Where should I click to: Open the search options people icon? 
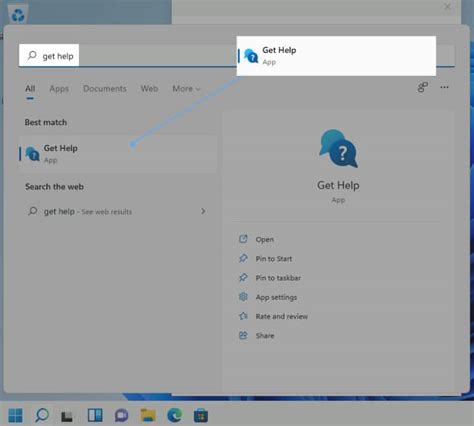[x=423, y=87]
